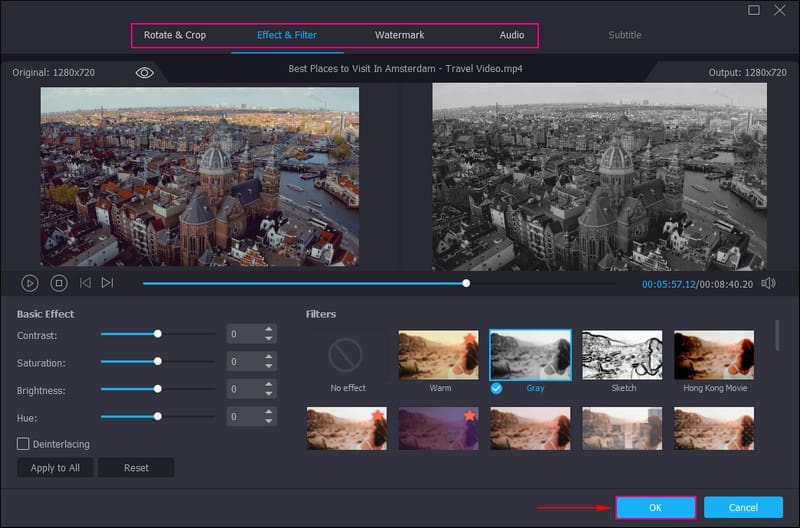Mute the volume speaker icon

[768, 283]
